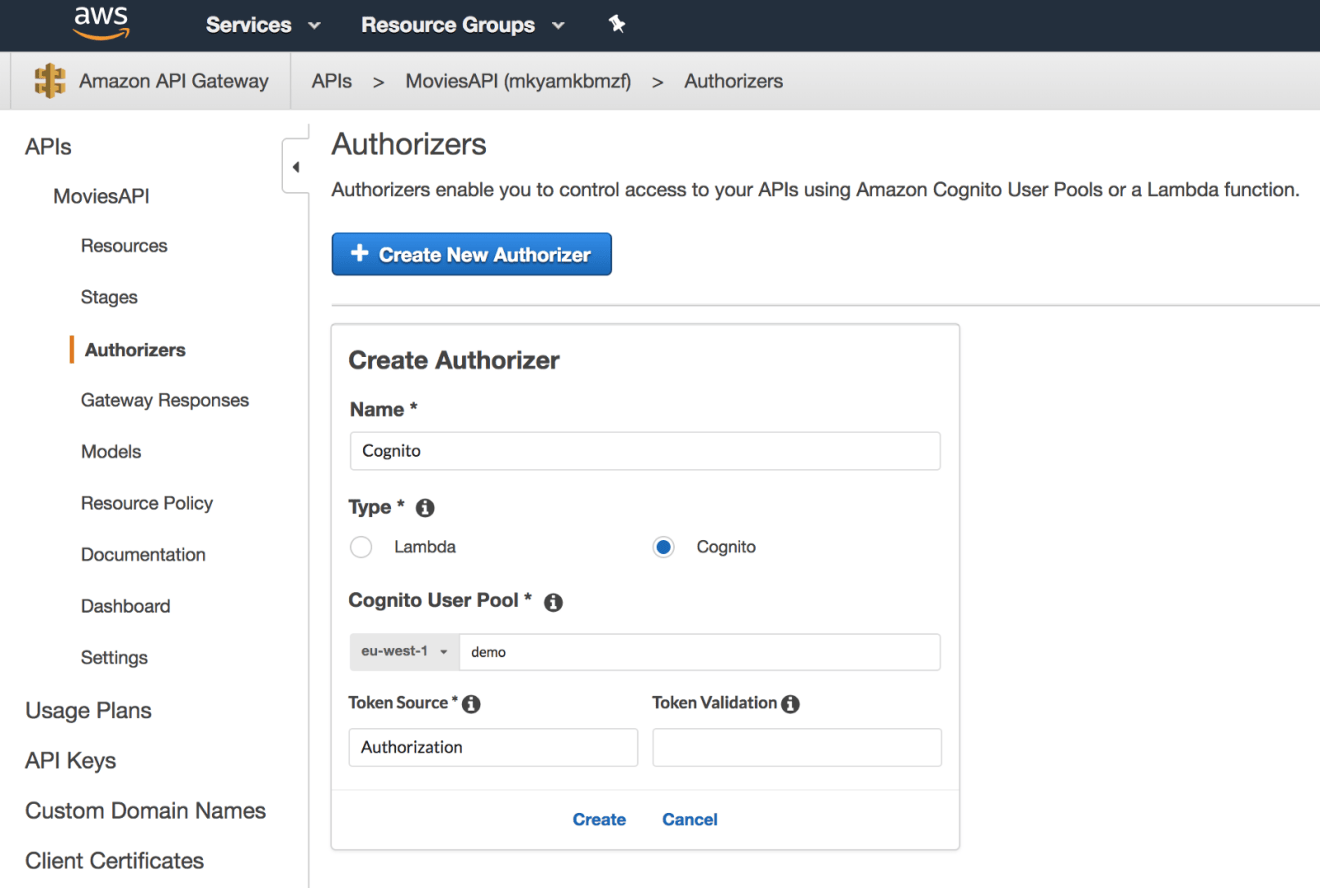Open the eu-west-1 region dropdown
Image resolution: width=1320 pixels, height=888 pixels.
tap(404, 651)
